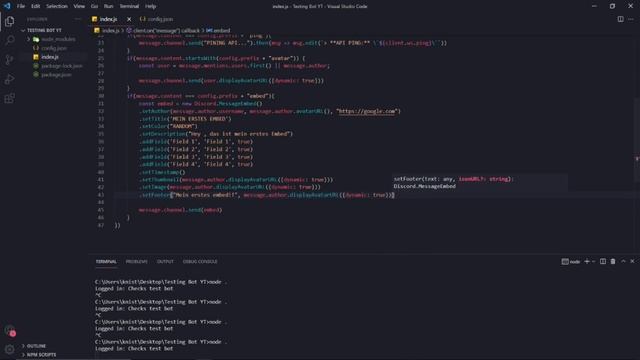
Task: Click the setTitle('MEIN ERSTES EMBED') line
Action: [185, 119]
